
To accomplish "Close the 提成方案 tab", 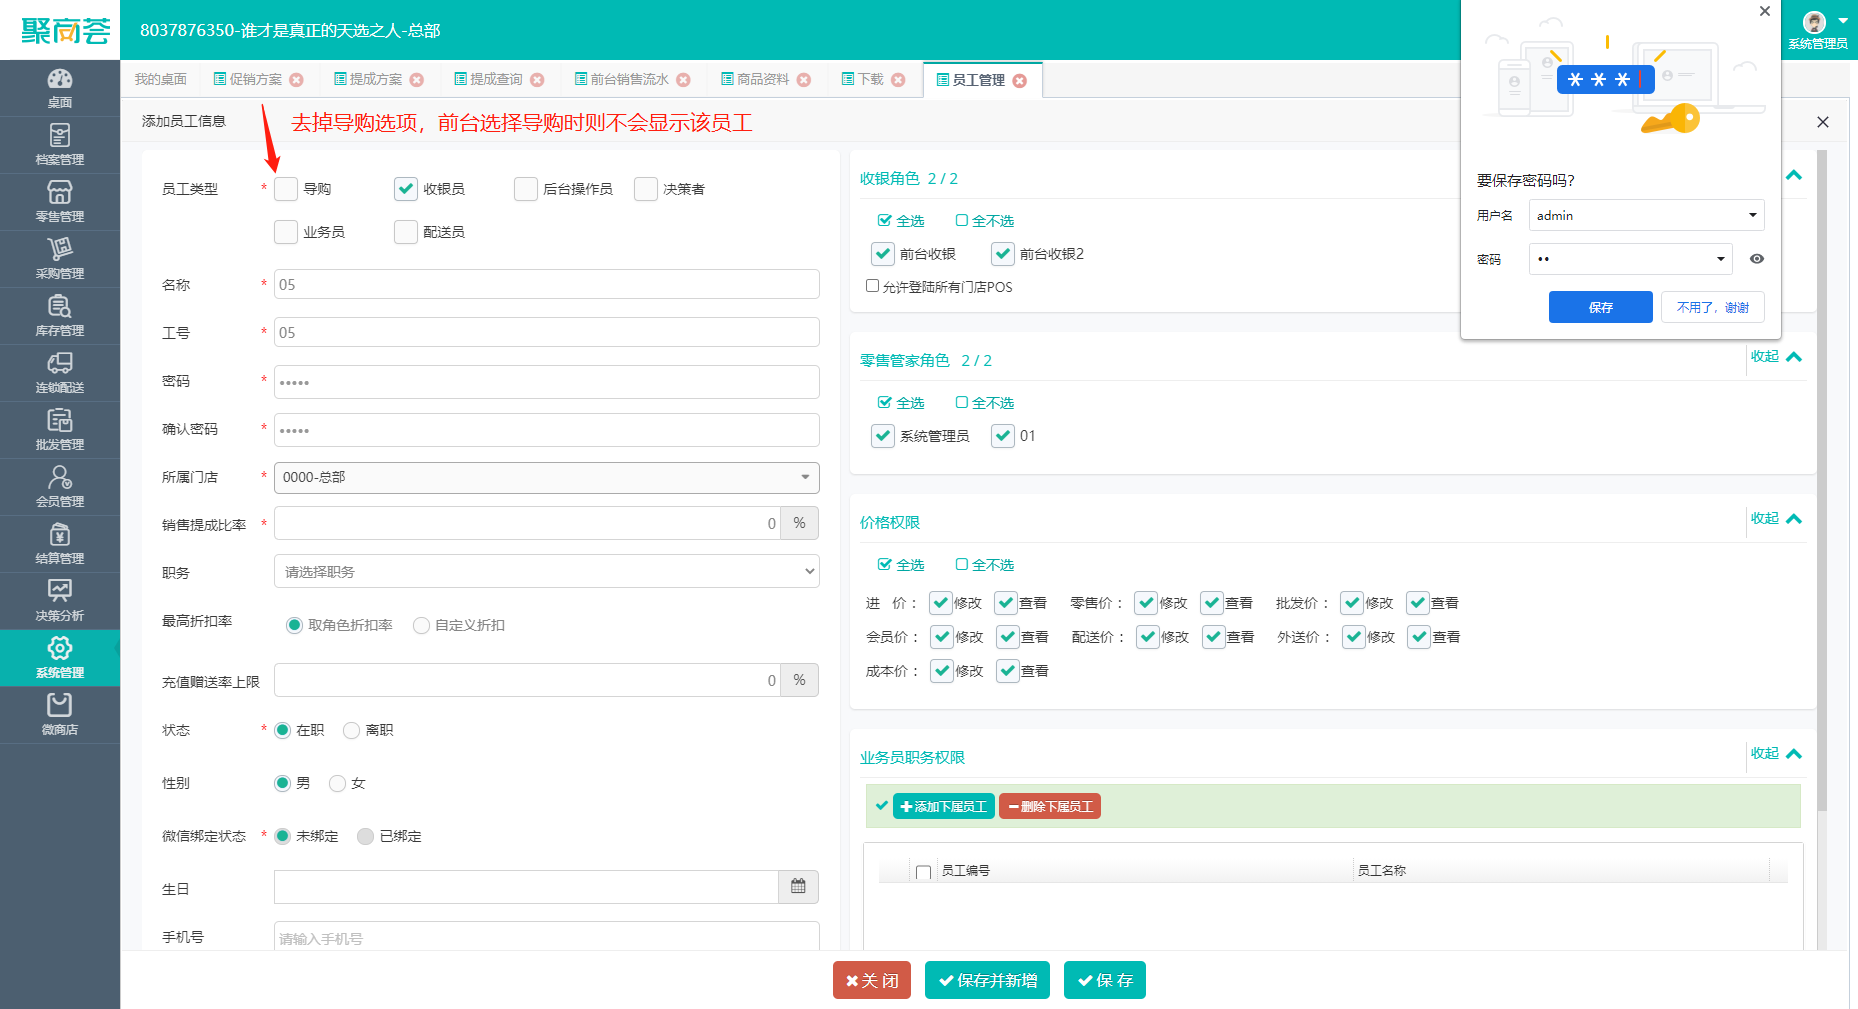I will tap(417, 80).
